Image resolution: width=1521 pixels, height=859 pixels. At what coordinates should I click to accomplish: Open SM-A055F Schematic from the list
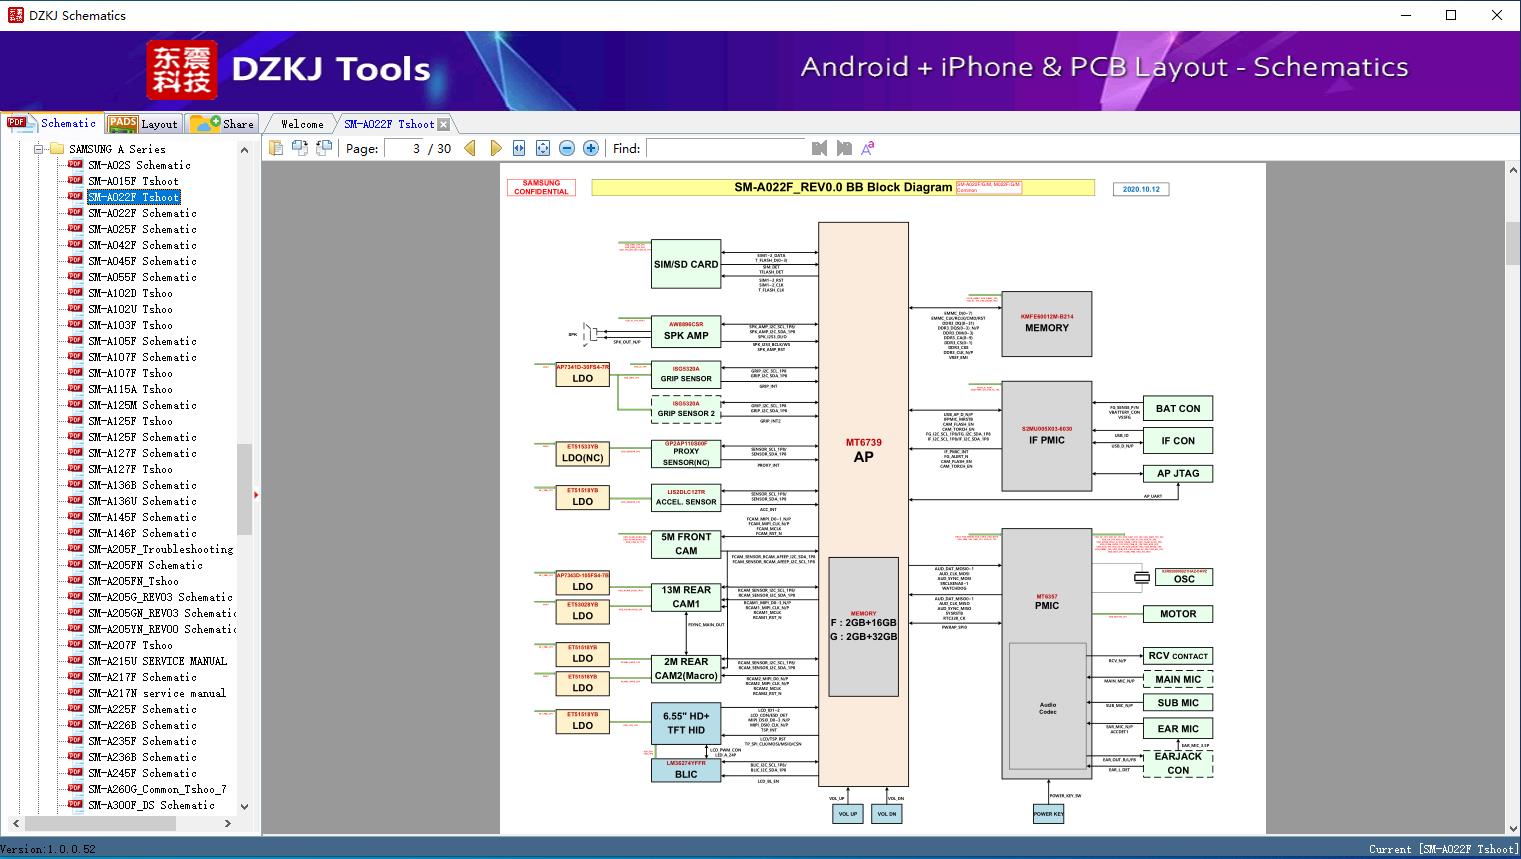coord(142,277)
